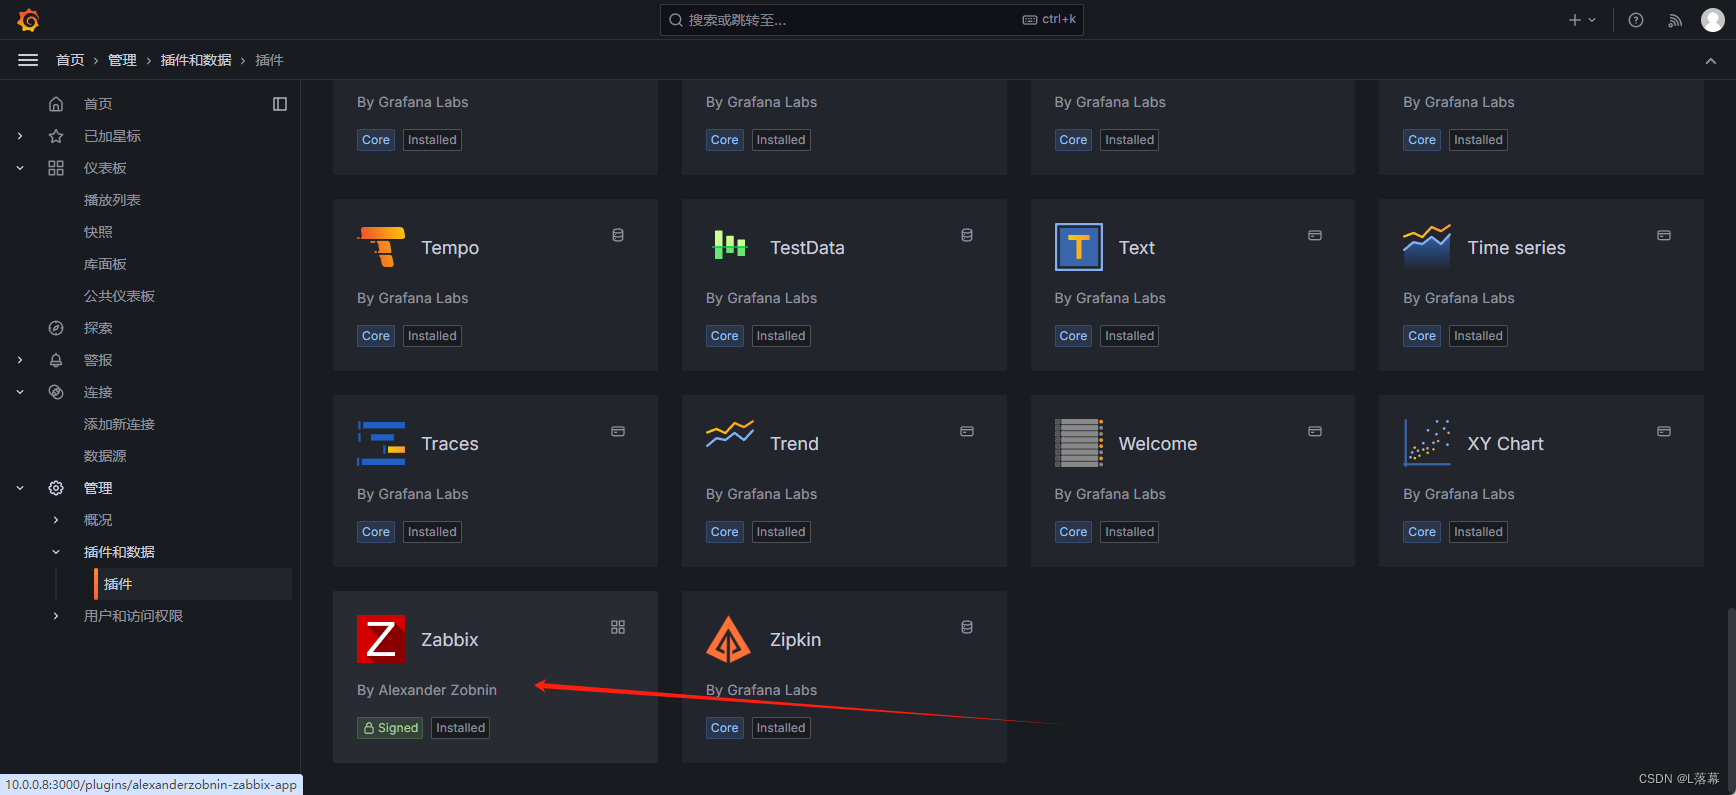The image size is (1736, 795).
Task: Expand the 已加星标 sidebar section
Action: point(20,136)
